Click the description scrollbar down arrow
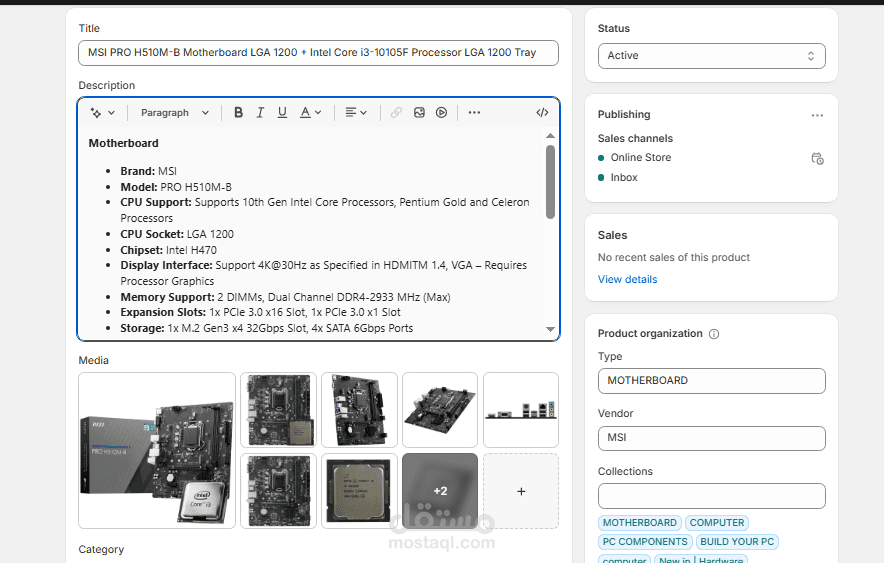The image size is (884, 563). [550, 329]
